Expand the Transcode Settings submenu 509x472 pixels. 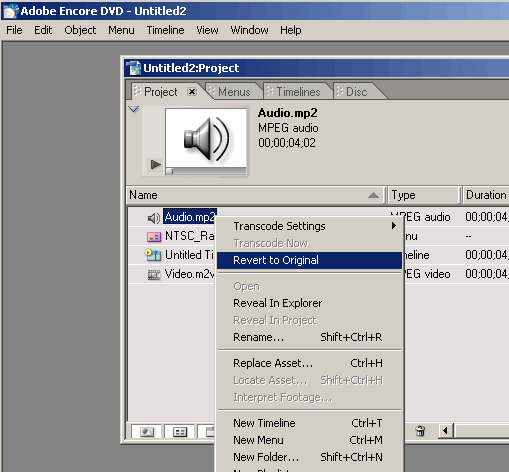pyautogui.click(x=309, y=226)
